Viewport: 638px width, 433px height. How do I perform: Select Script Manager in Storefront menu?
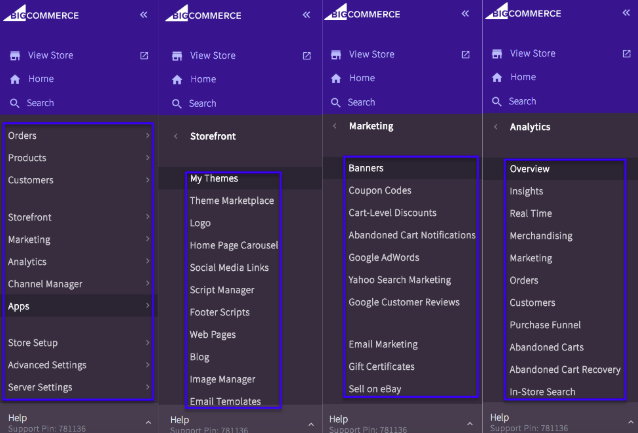pyautogui.click(x=222, y=290)
